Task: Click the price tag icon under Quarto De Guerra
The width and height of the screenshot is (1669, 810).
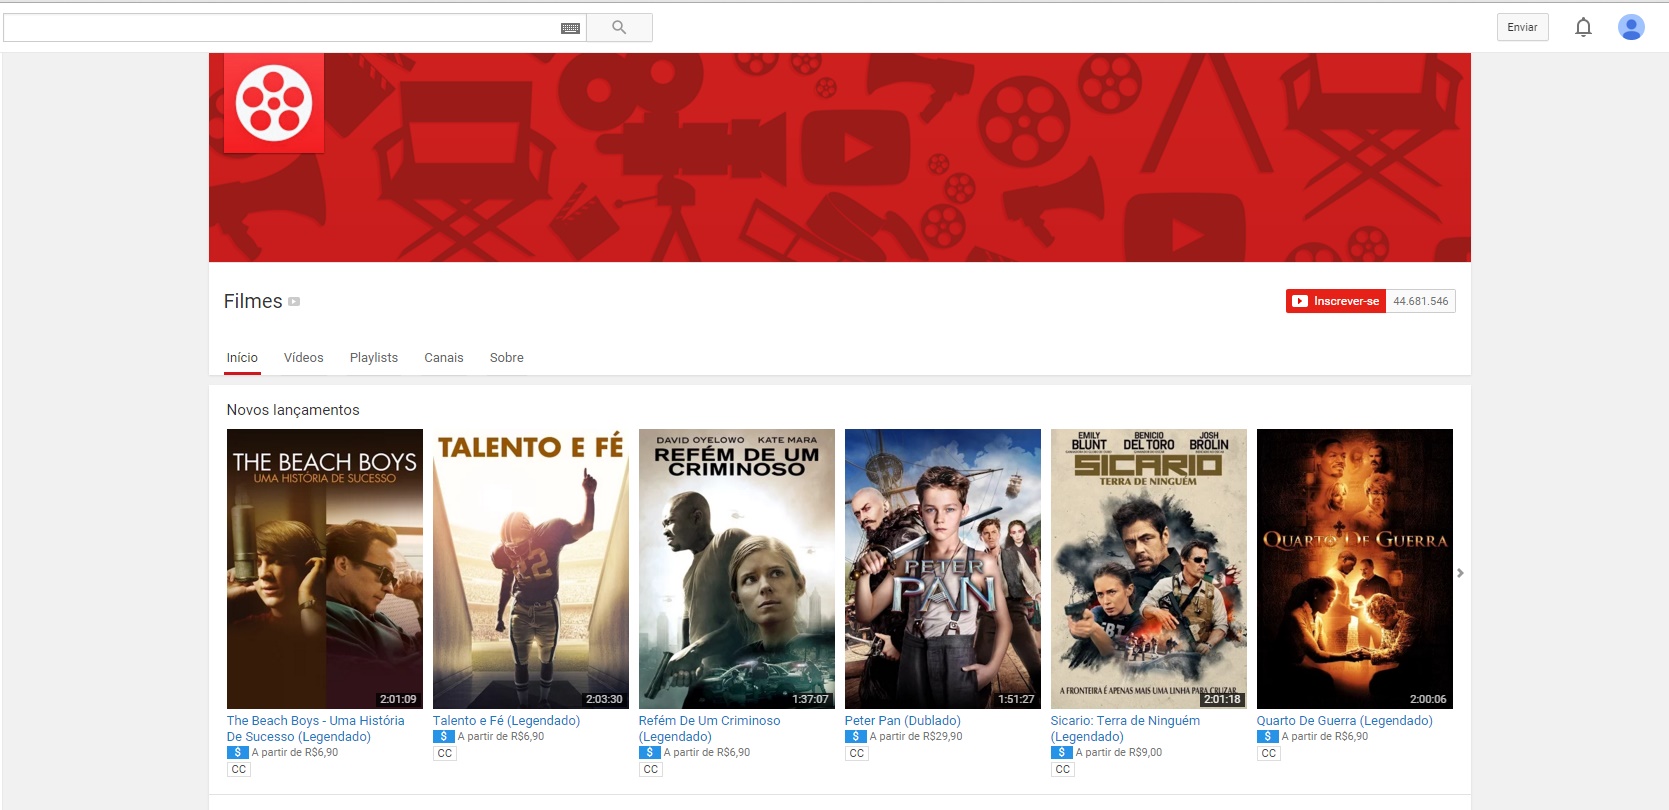Action: 1267,736
